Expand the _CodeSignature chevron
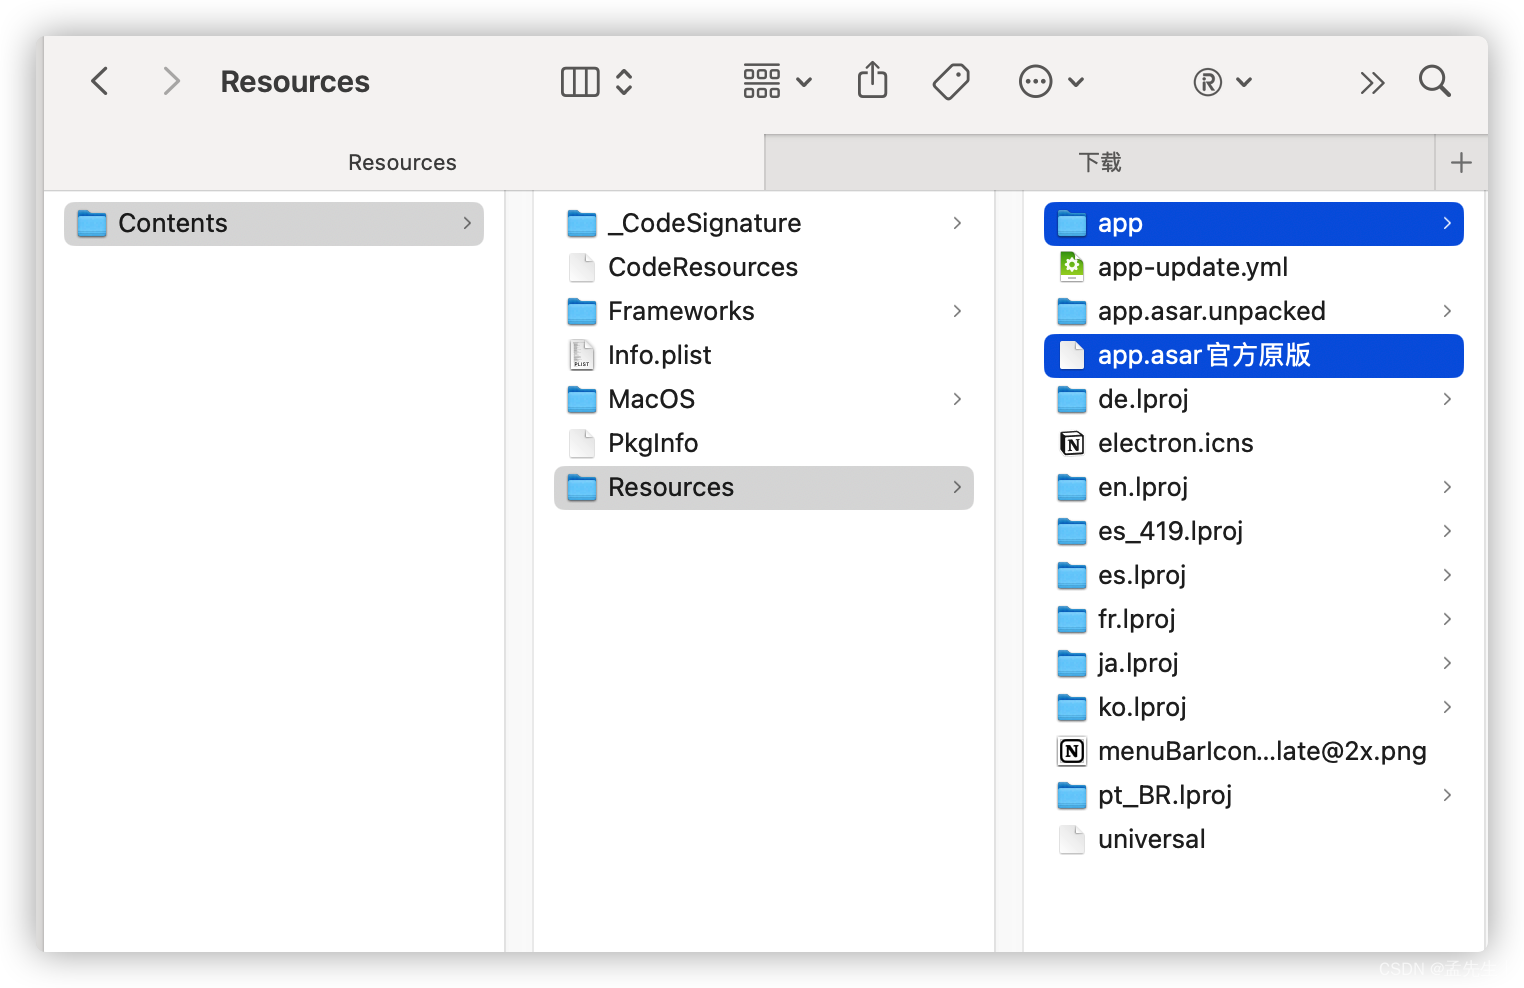The height and width of the screenshot is (988, 1524). 957,223
